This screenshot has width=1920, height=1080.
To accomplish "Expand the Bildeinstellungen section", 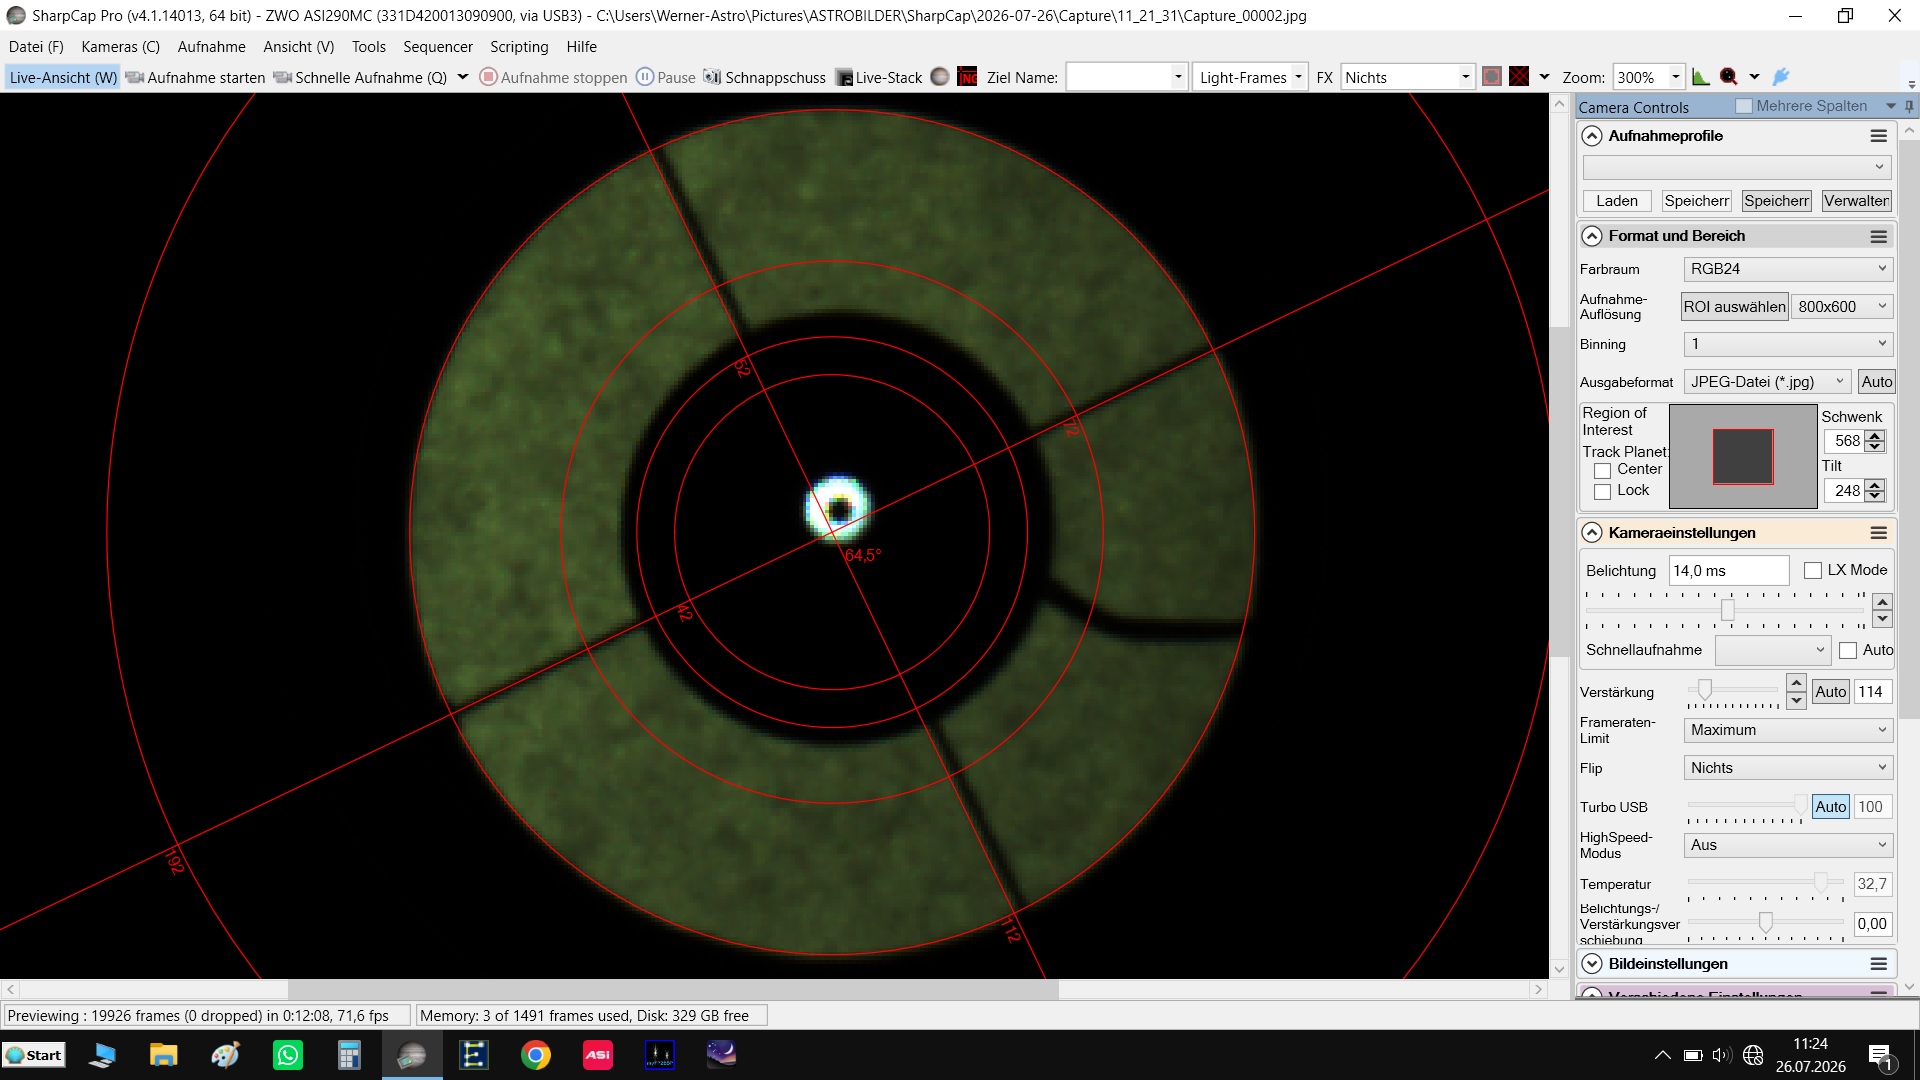I will point(1592,964).
